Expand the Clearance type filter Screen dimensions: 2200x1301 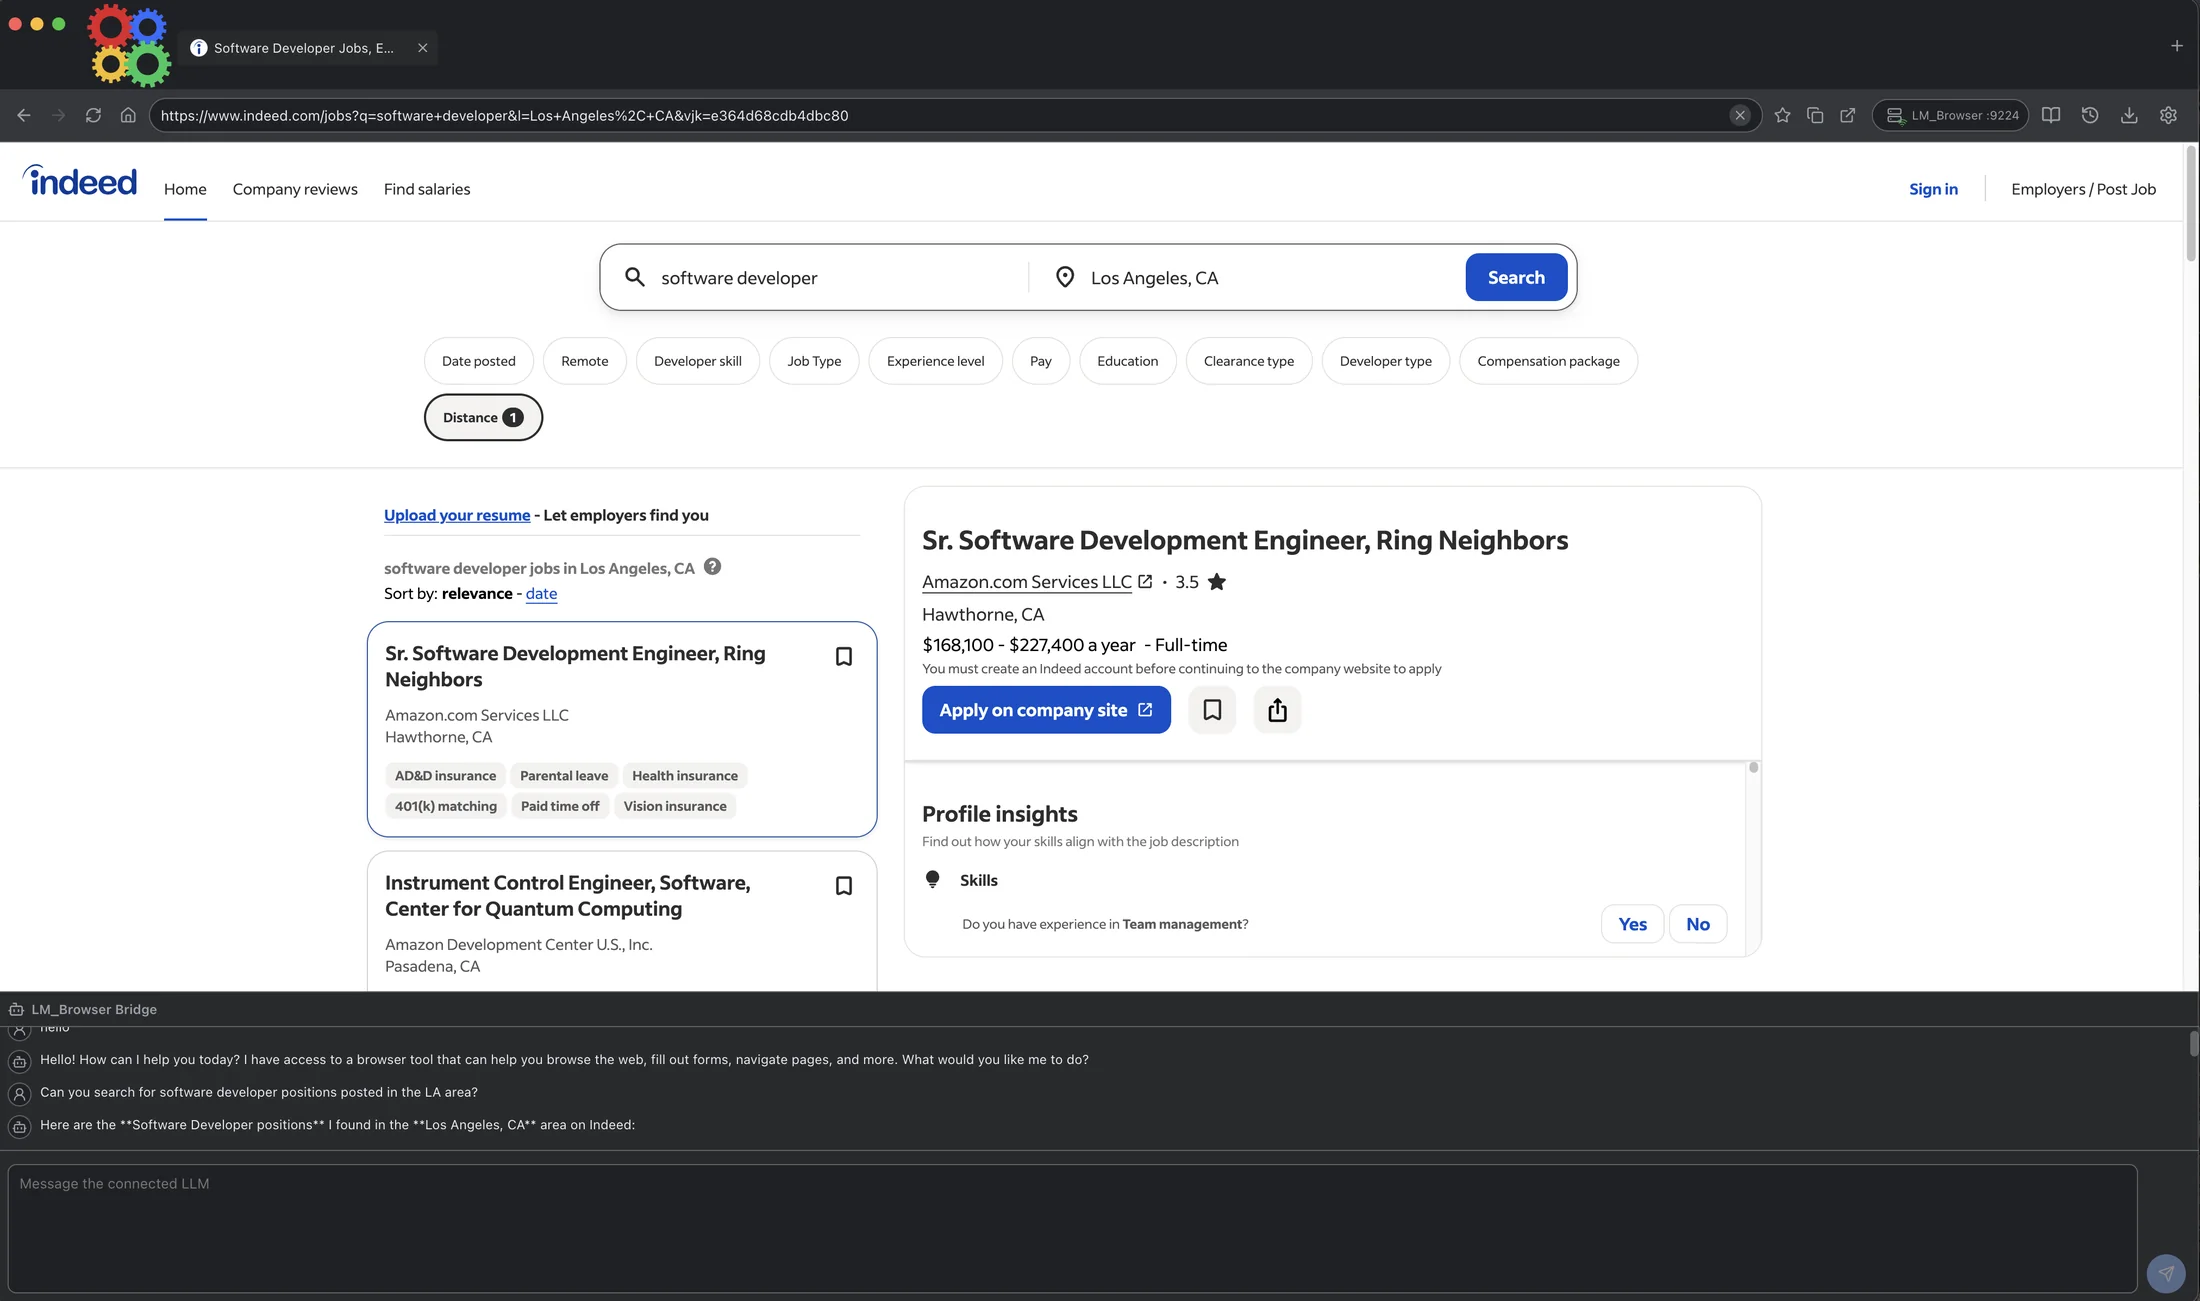coord(1249,361)
